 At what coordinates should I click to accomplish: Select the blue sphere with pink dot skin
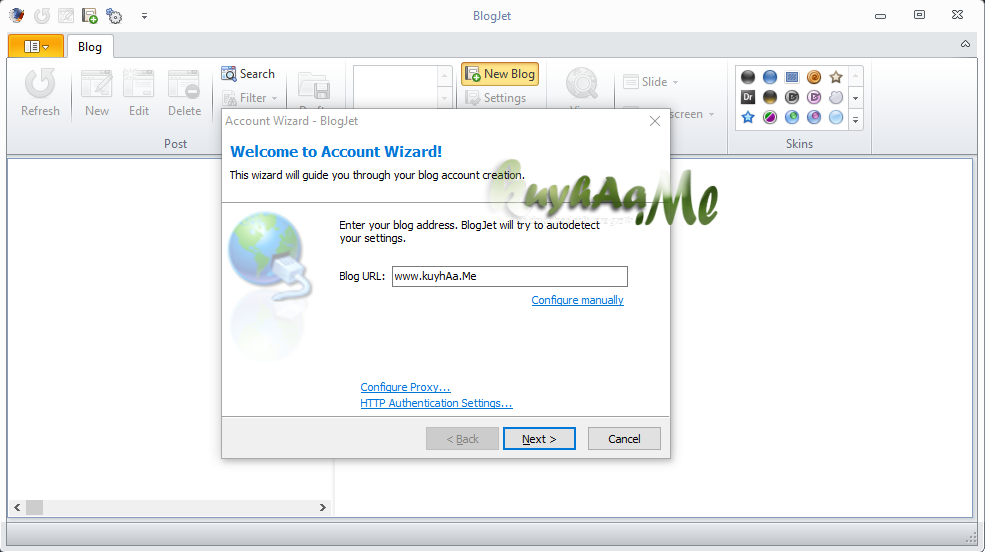[814, 117]
